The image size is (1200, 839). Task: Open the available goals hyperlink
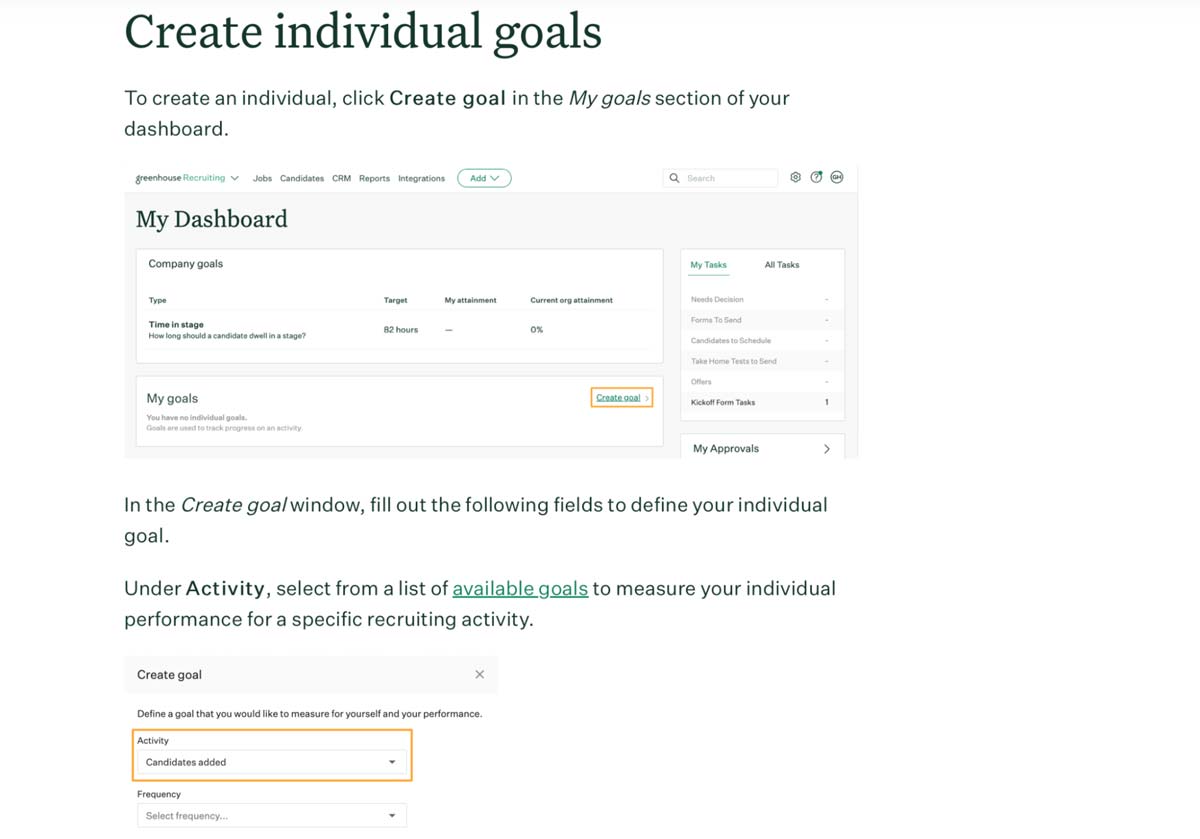tap(520, 588)
